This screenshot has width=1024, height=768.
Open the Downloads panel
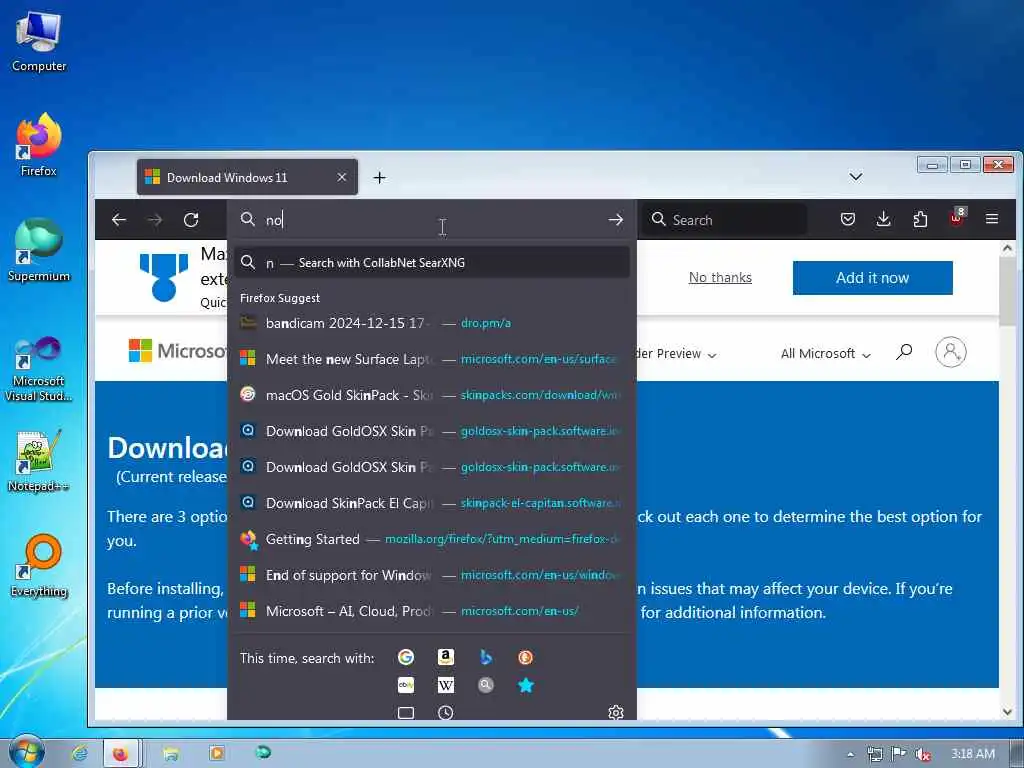click(883, 219)
